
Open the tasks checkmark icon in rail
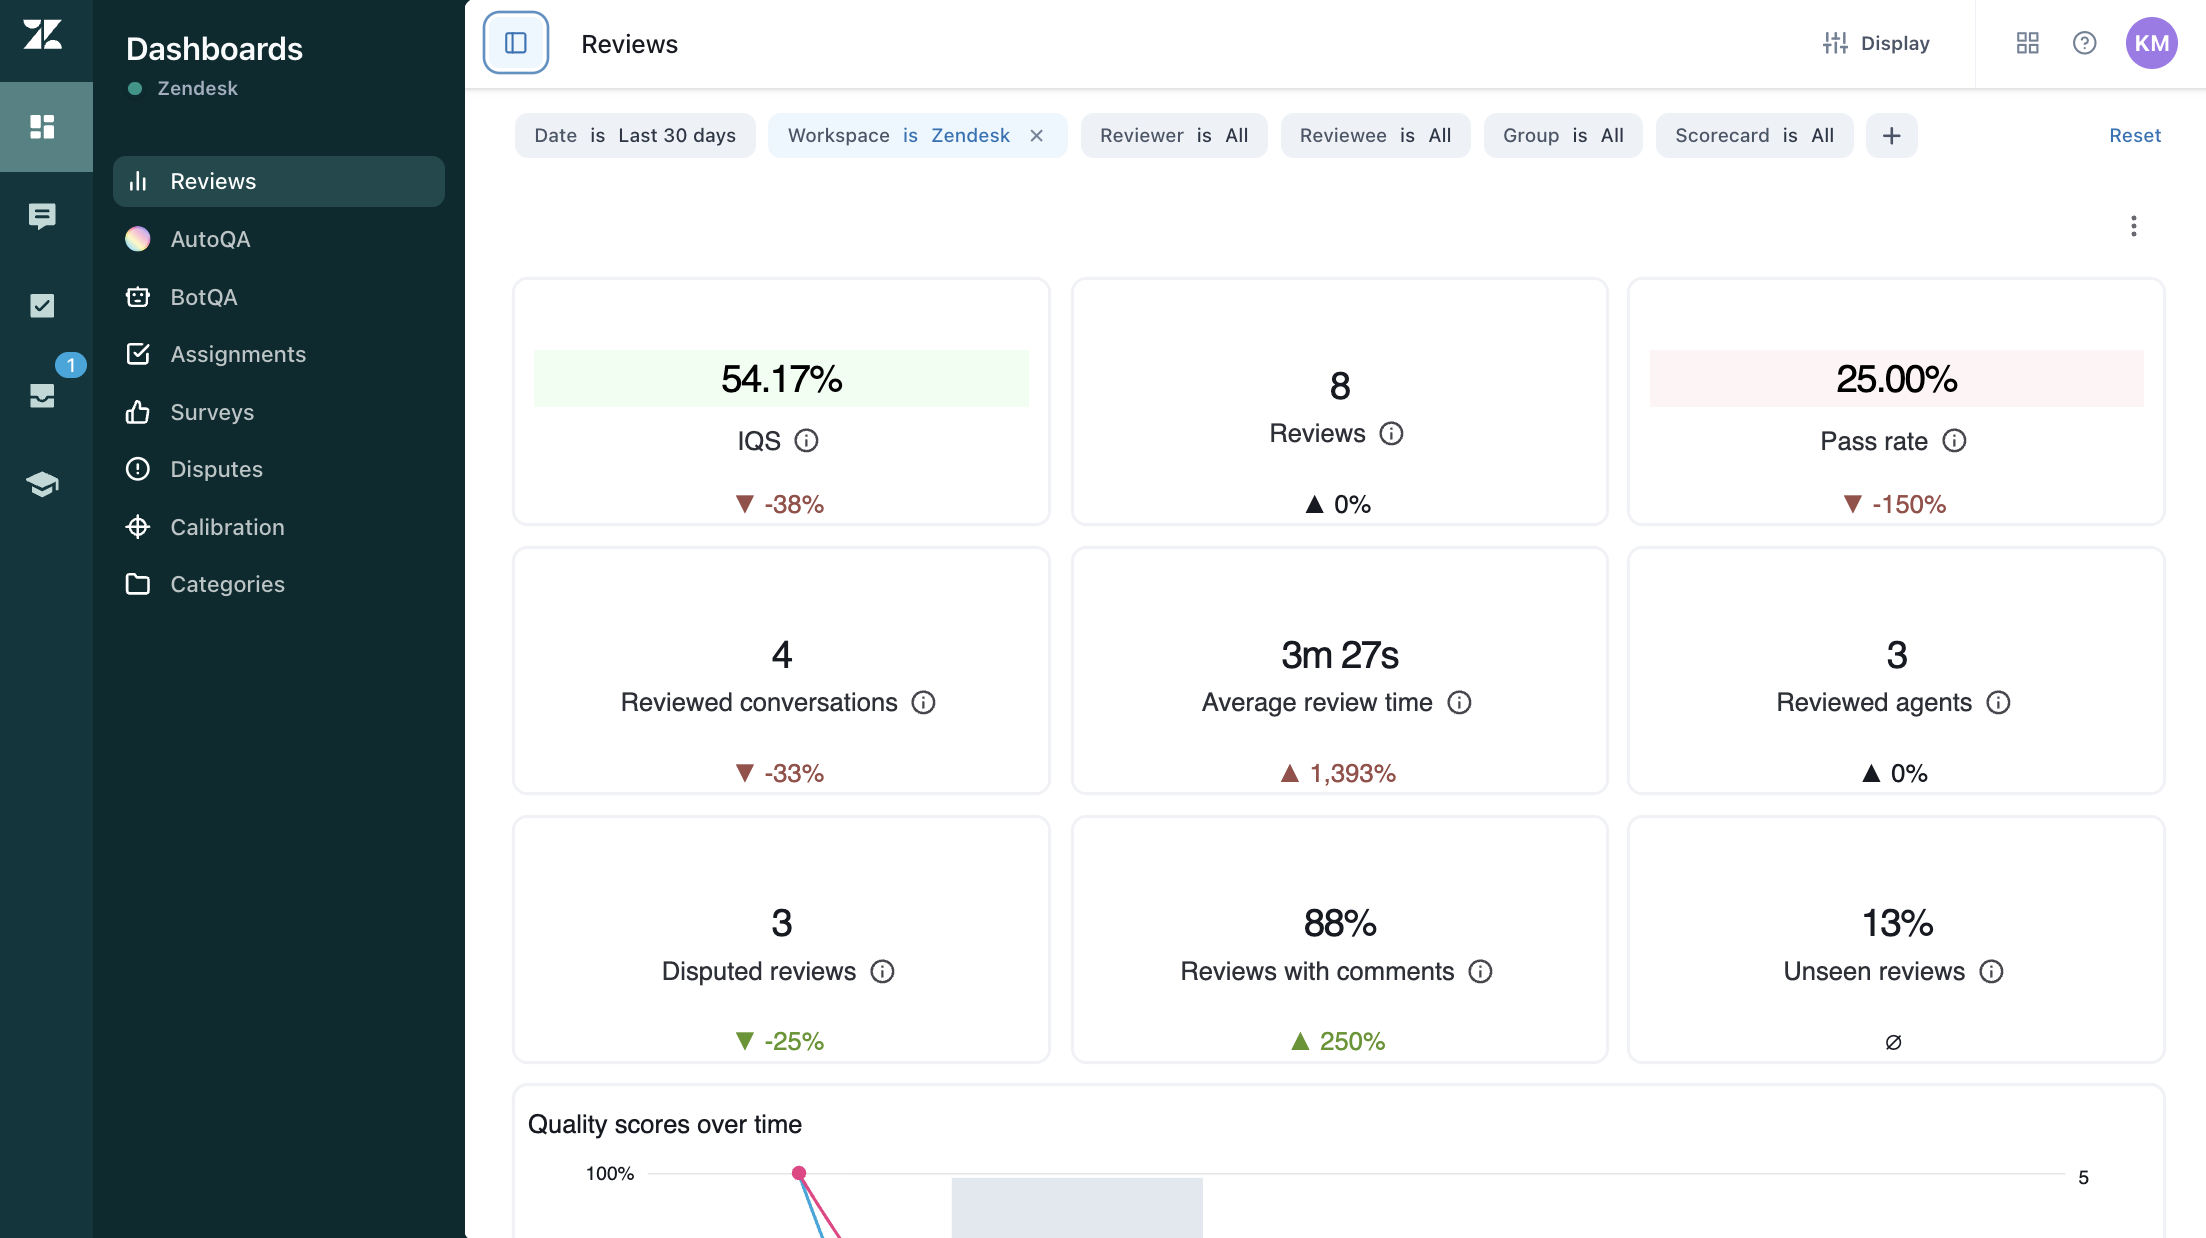pyautogui.click(x=42, y=305)
